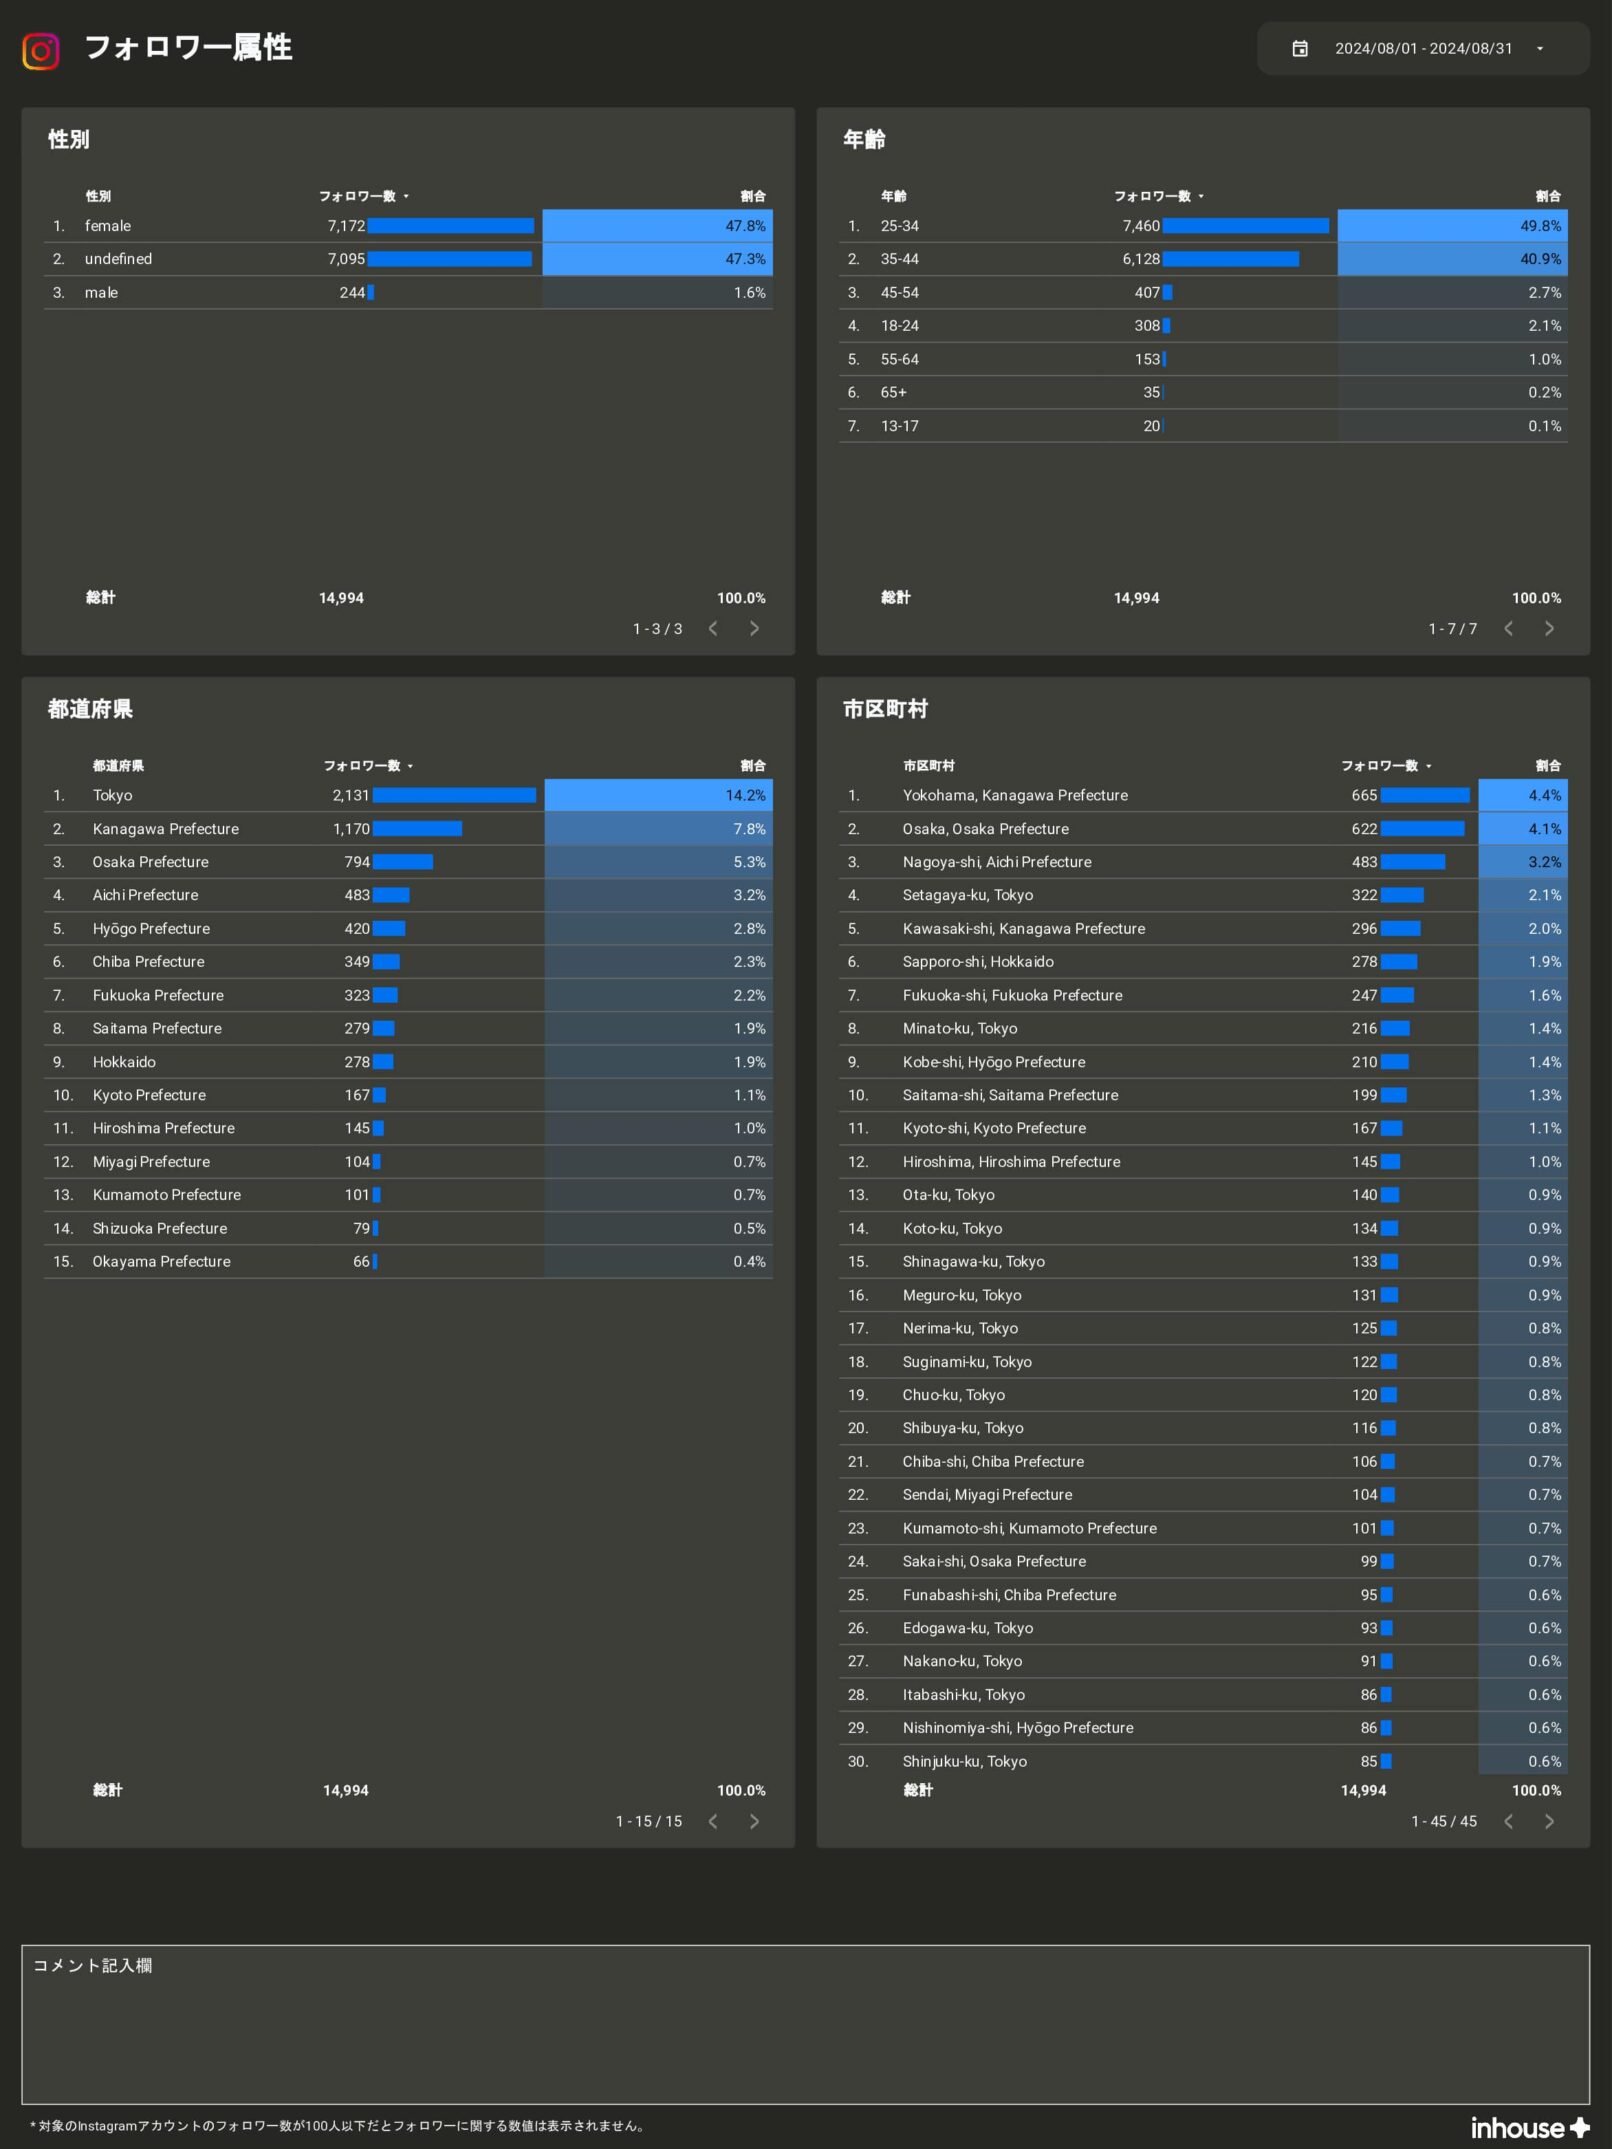The image size is (1612, 2149).
Task: Go to previous page in 都道府県 table
Action: pyautogui.click(x=713, y=1821)
